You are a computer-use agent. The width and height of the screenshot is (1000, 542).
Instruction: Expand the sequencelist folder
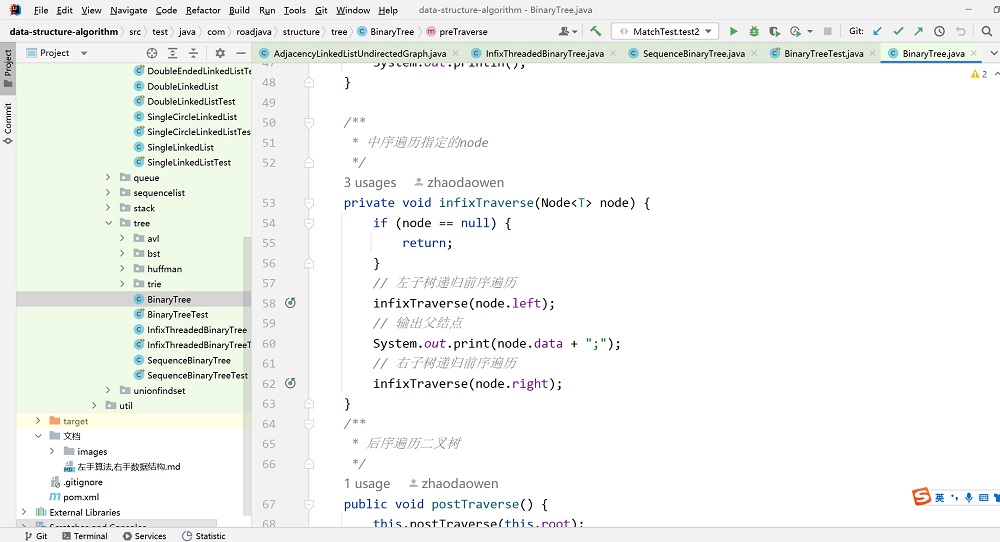(108, 193)
